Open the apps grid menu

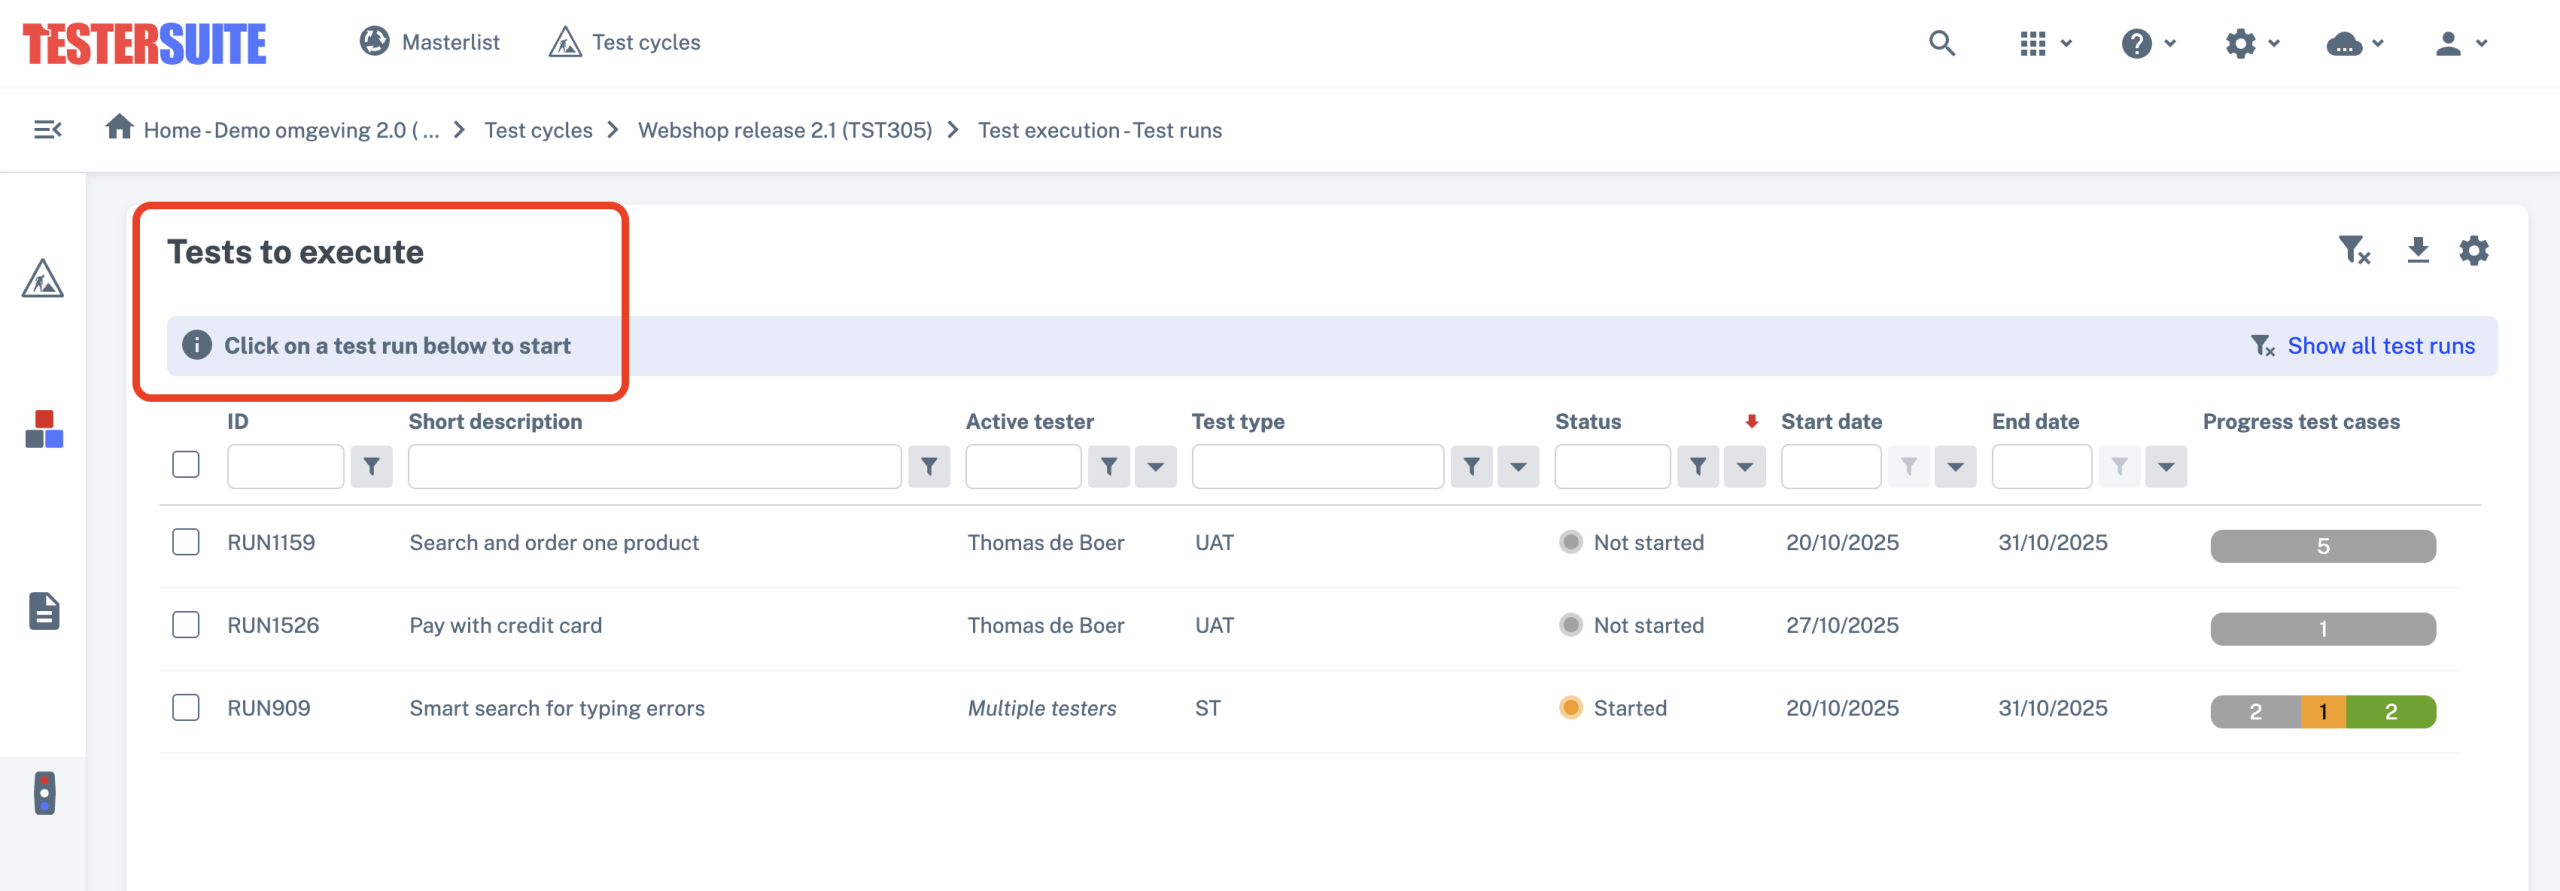pos(2044,43)
